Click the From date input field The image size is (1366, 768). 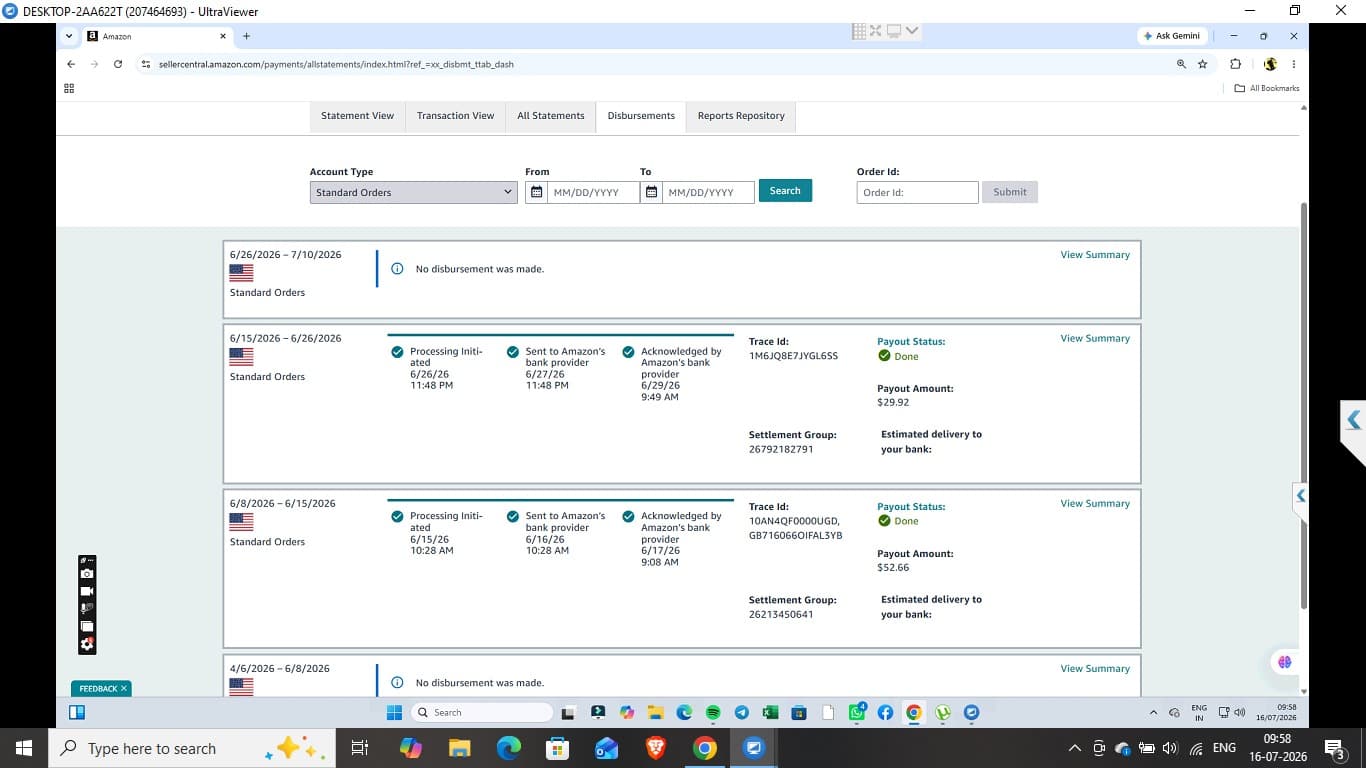(x=593, y=192)
